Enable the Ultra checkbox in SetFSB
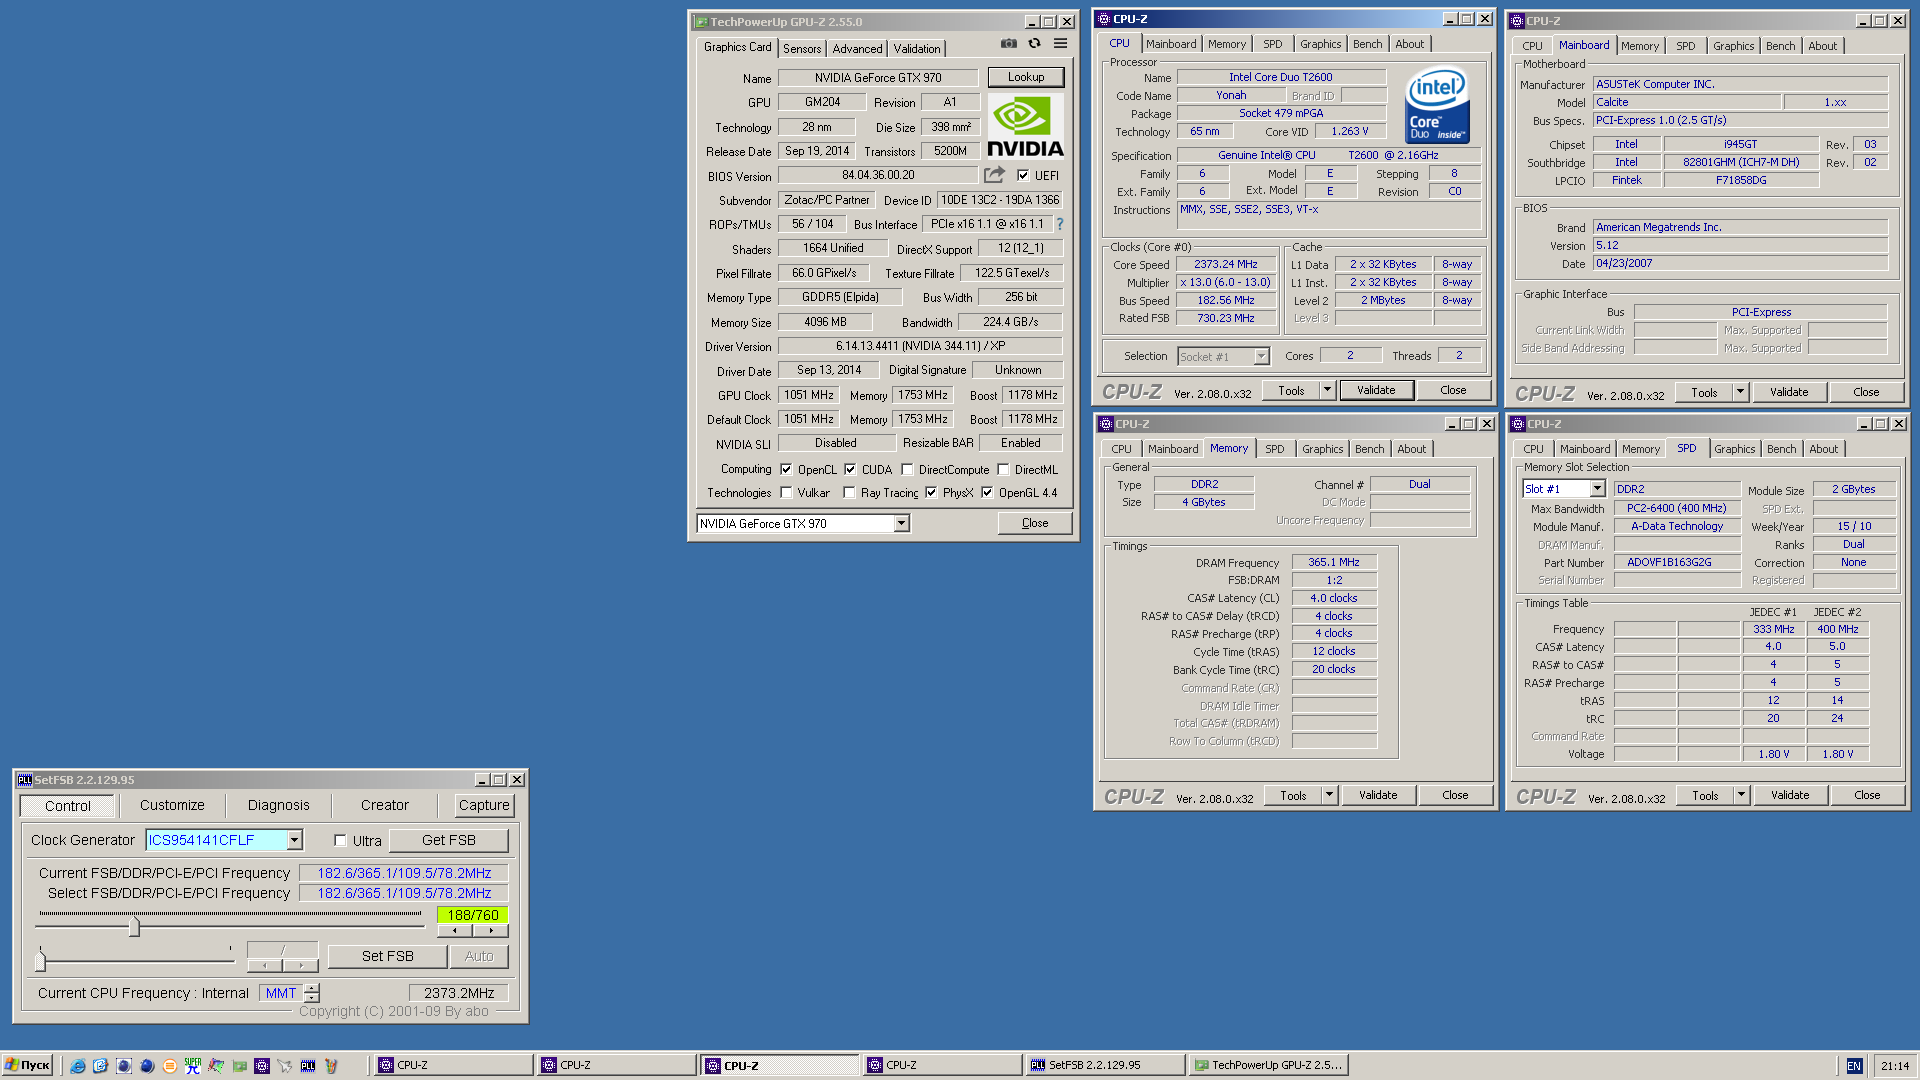This screenshot has width=1920, height=1080. (340, 841)
